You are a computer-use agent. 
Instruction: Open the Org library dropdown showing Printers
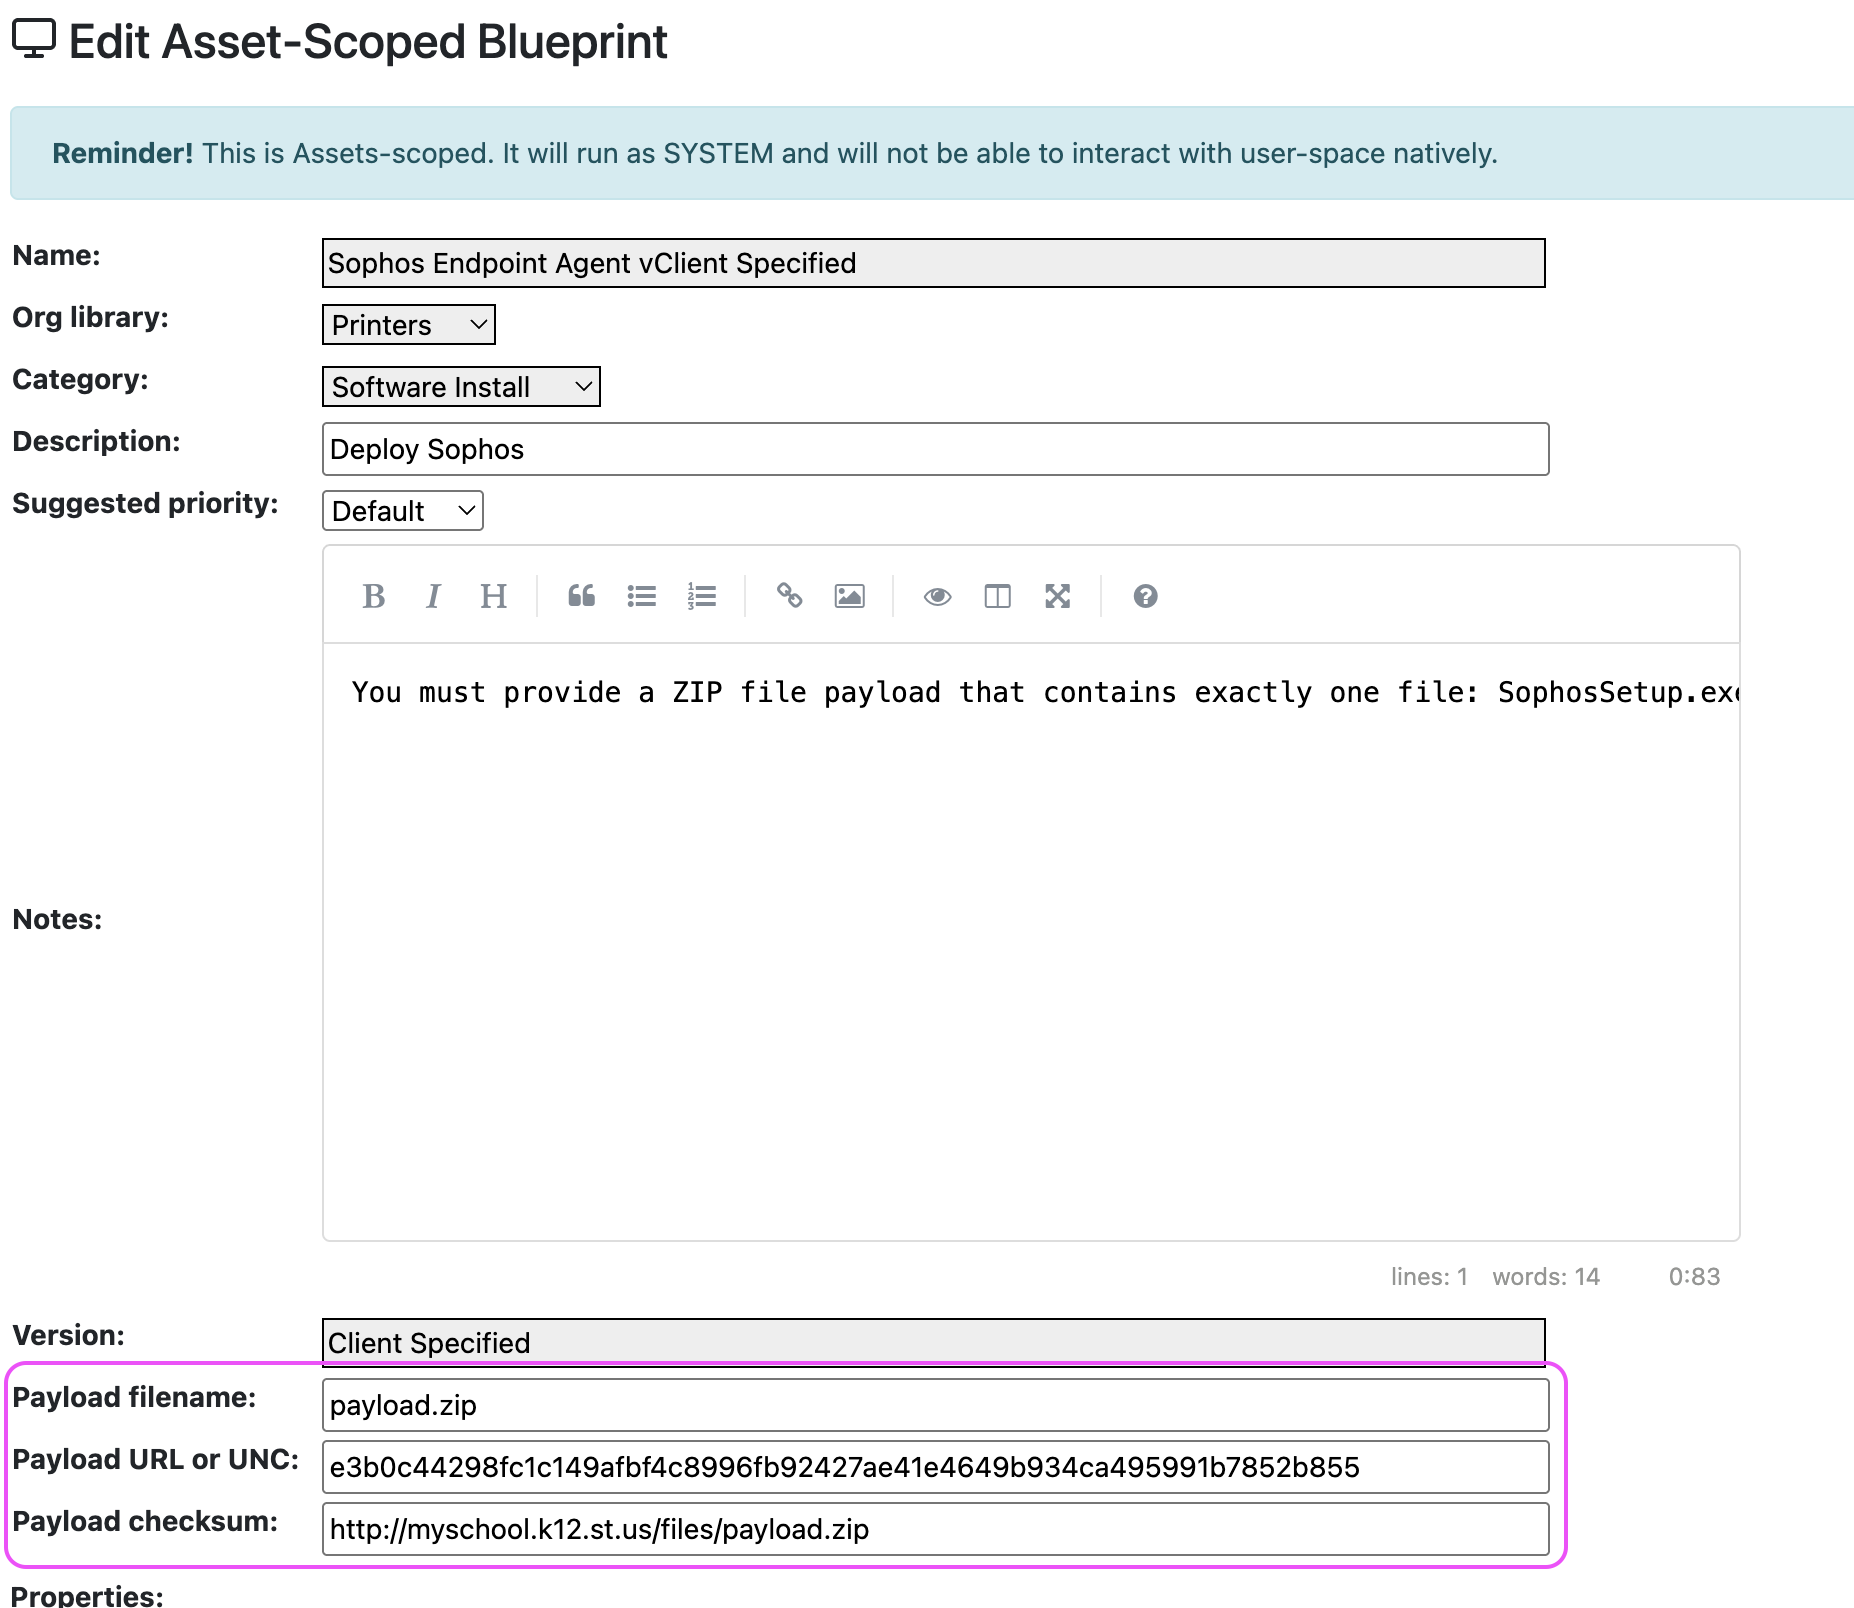click(409, 325)
